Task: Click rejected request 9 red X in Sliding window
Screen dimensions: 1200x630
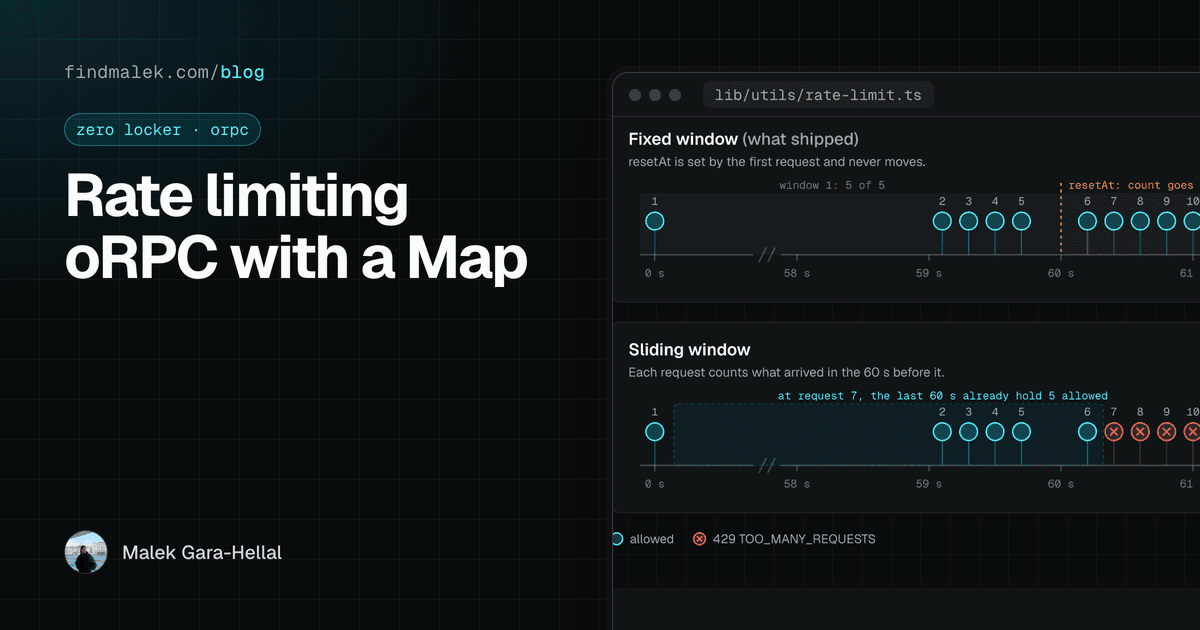Action: 1166,432
